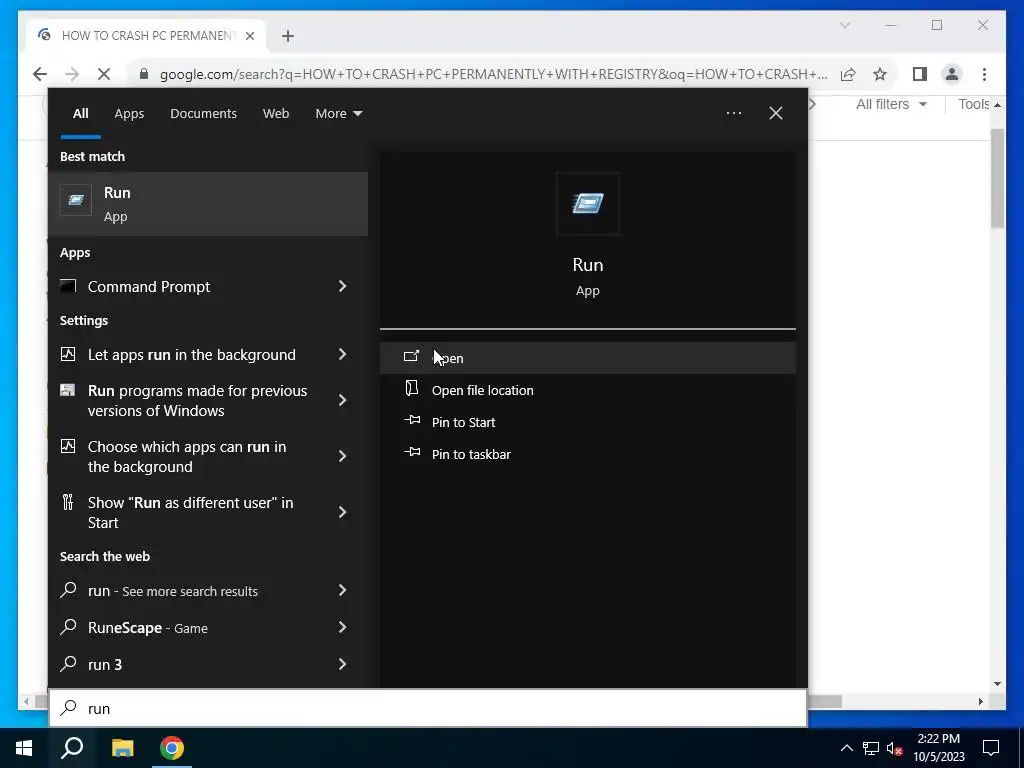The height and width of the screenshot is (768, 1024).
Task: Open Let apps run in the background
Action: [x=191, y=355]
